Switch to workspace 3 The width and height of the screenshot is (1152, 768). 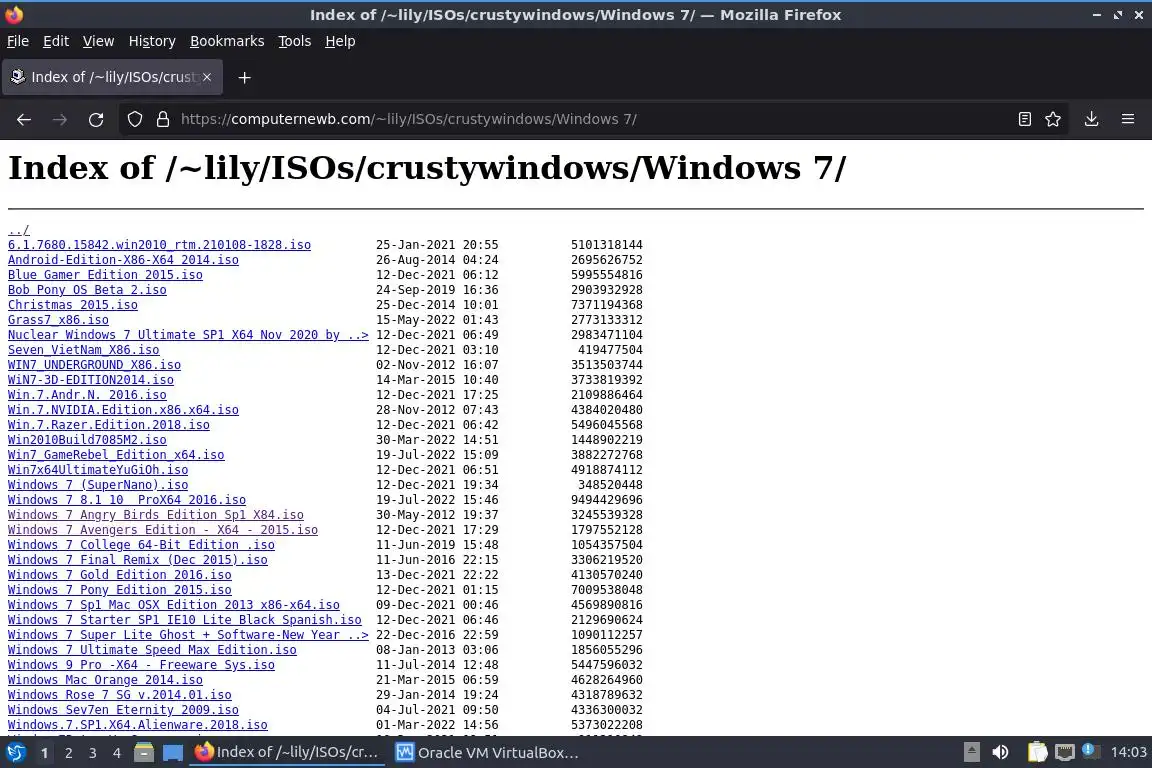click(93, 753)
